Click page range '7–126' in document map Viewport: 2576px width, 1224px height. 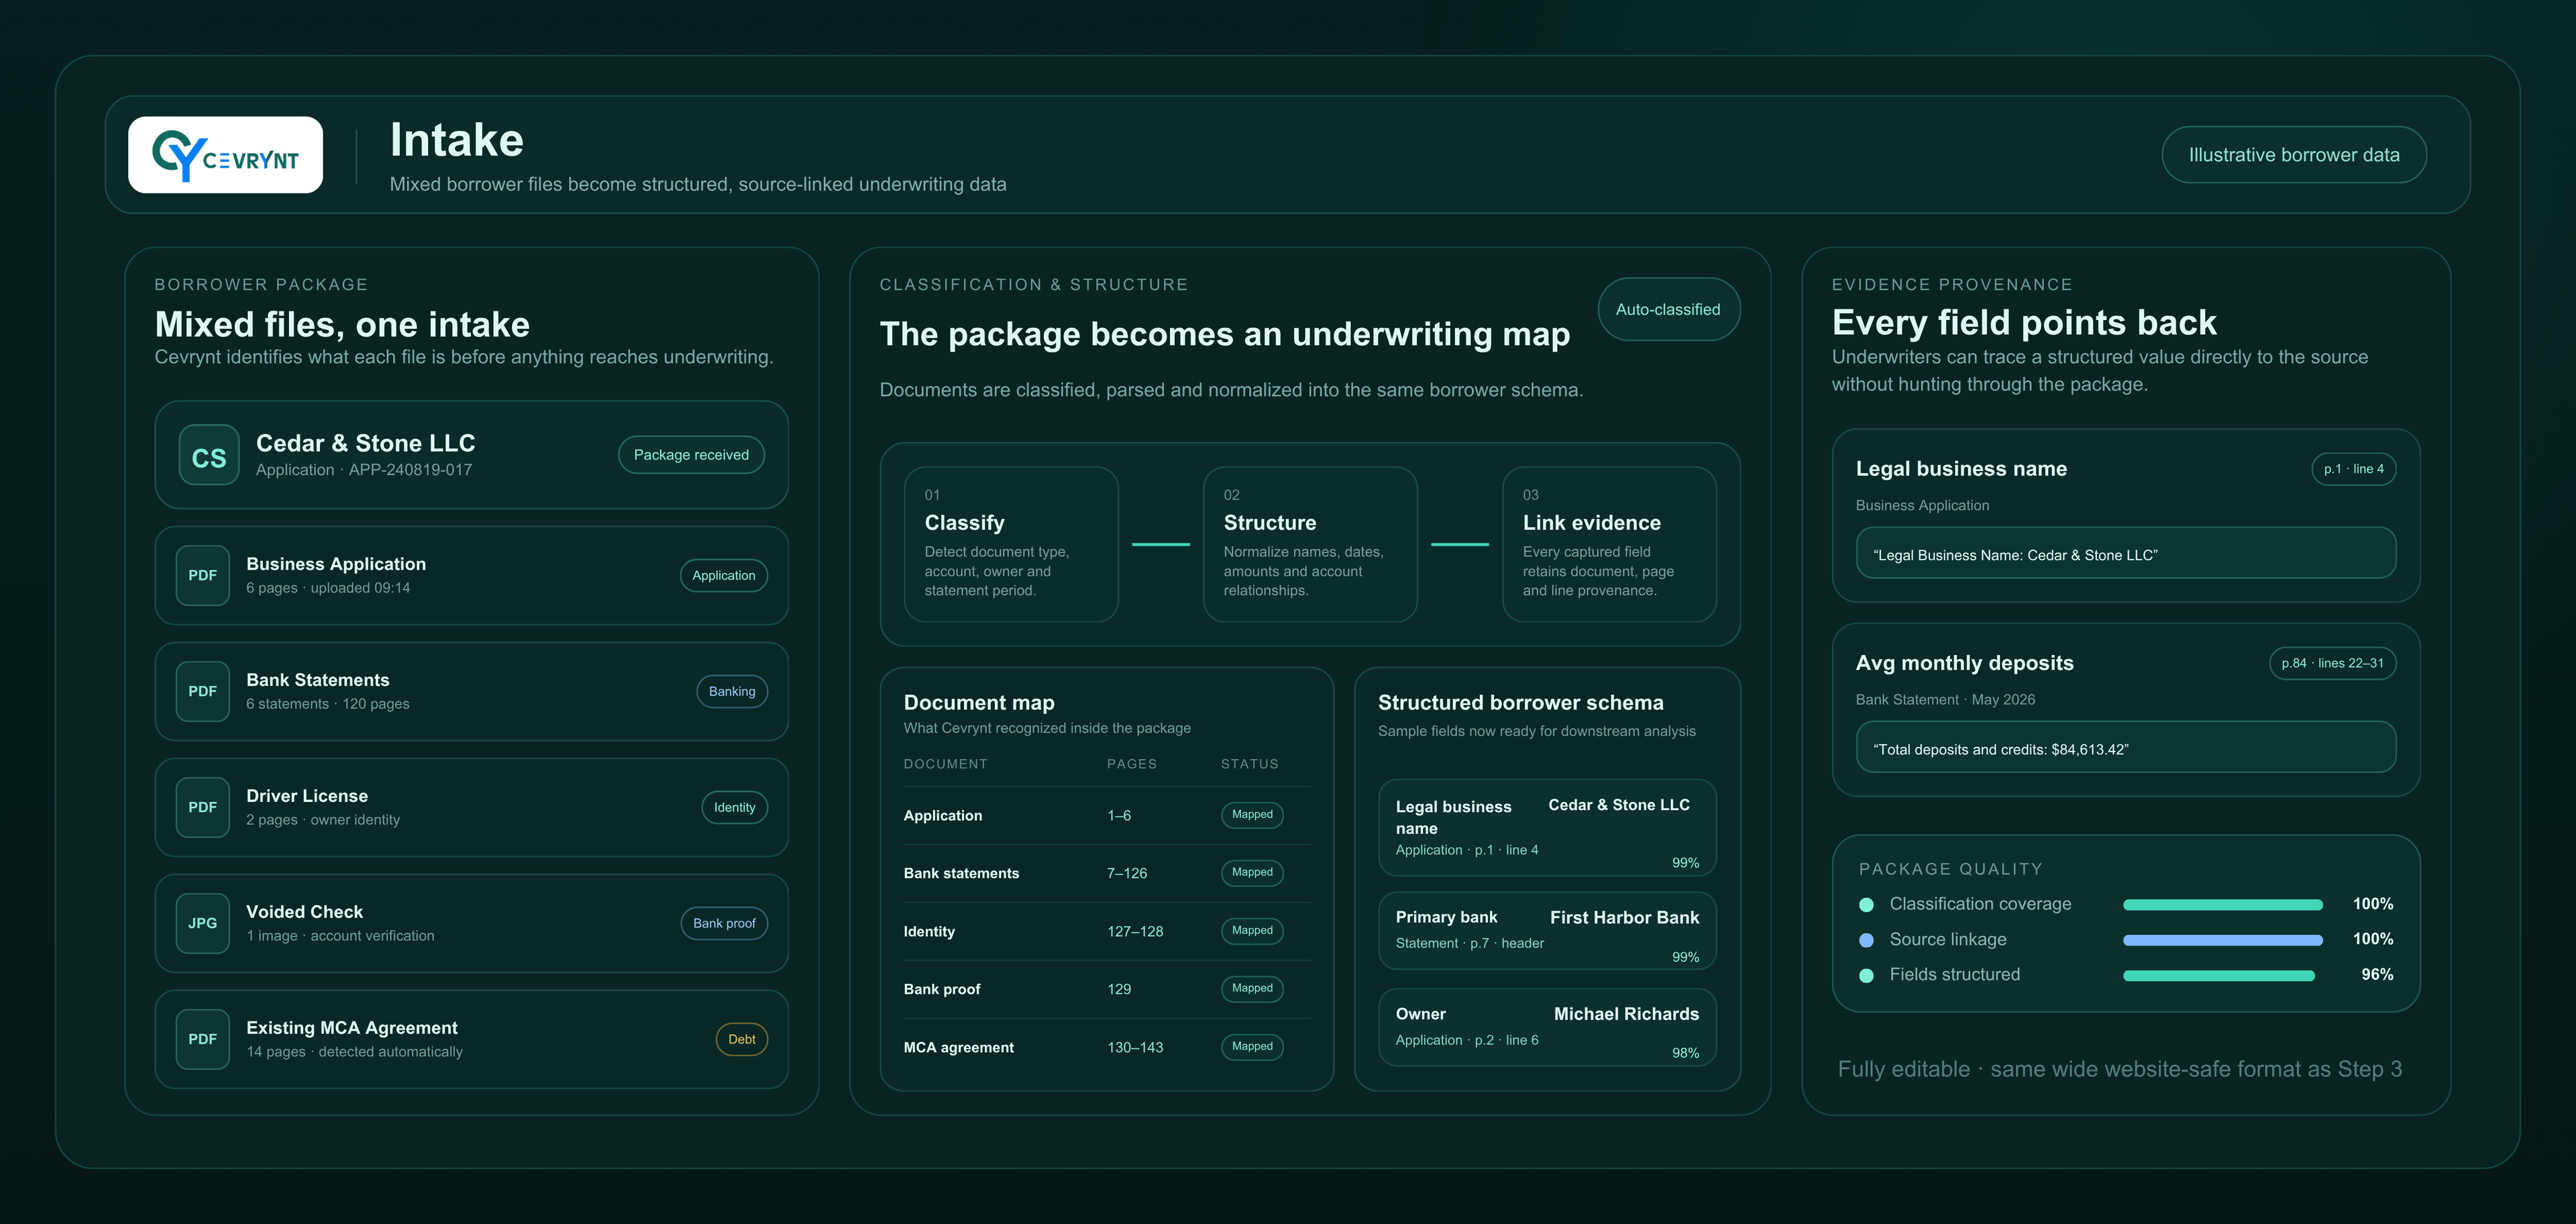[x=1127, y=873]
